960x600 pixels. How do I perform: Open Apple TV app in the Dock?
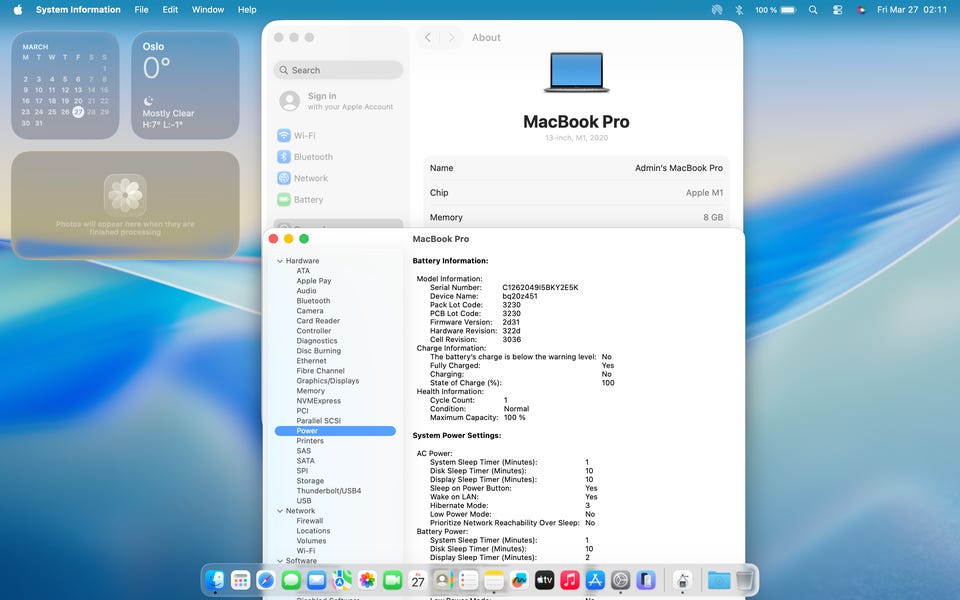click(x=544, y=579)
